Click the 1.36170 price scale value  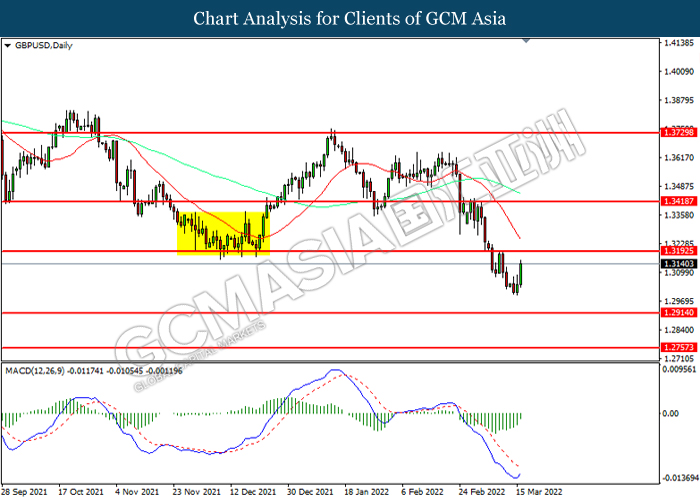[679, 158]
